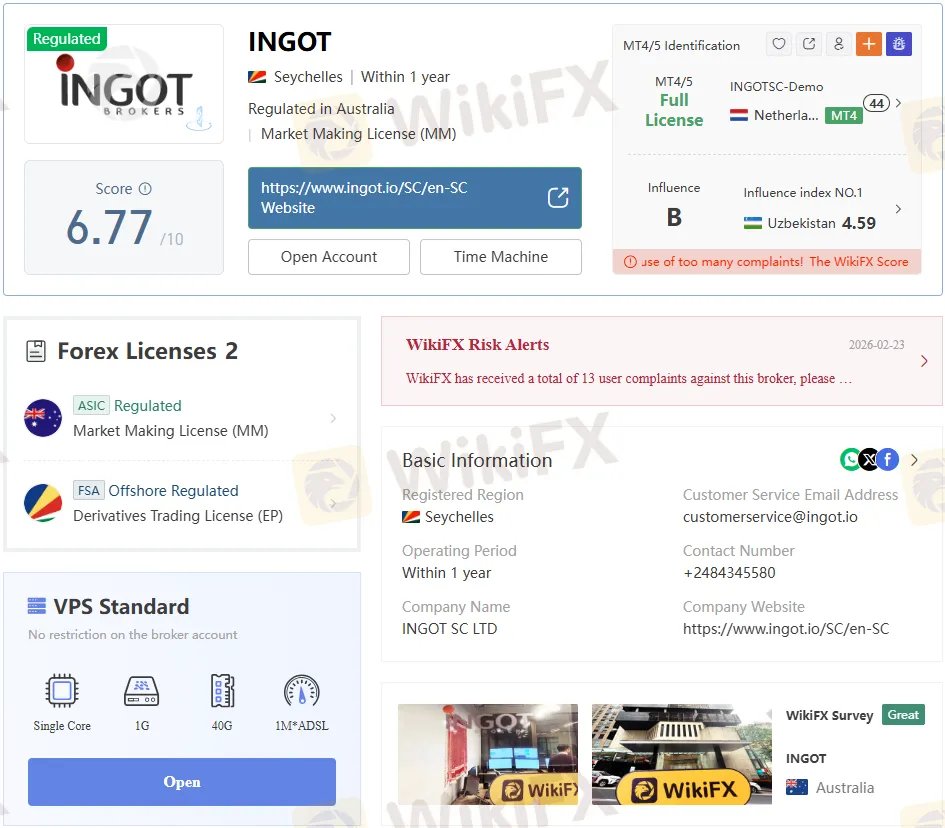
Task: Click the orange plus icon
Action: pos(868,44)
